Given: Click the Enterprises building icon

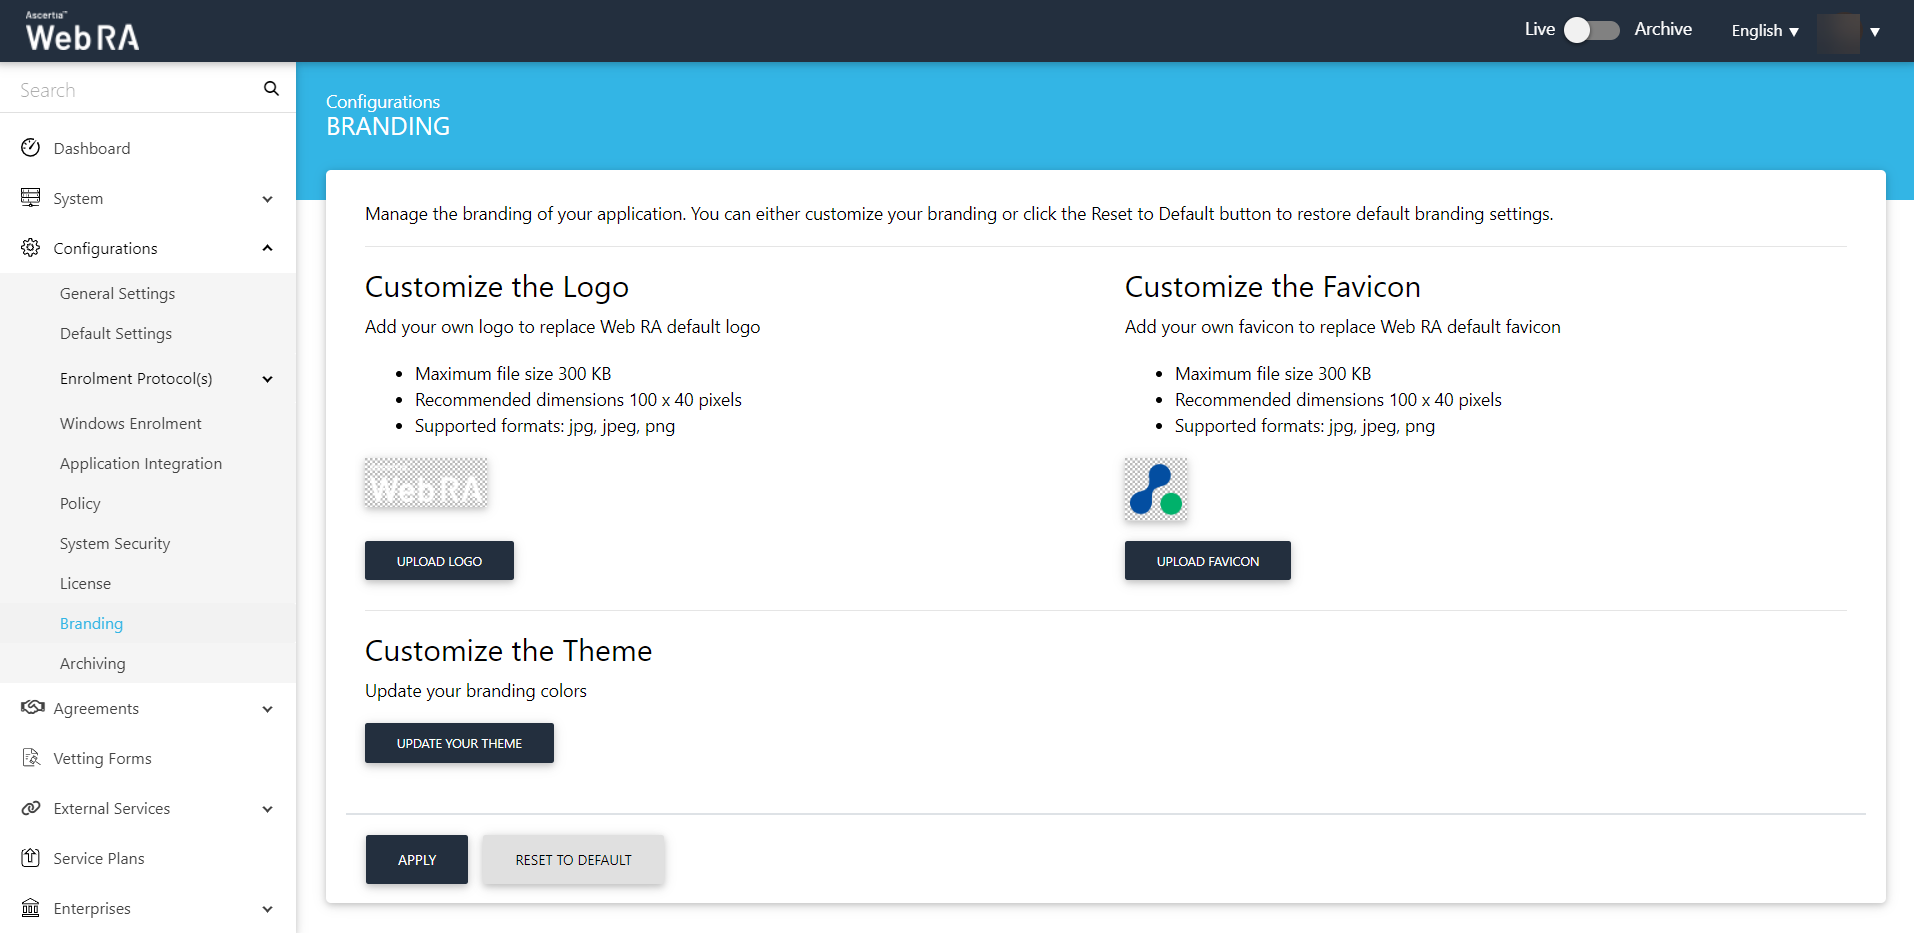Looking at the screenshot, I should pyautogui.click(x=31, y=907).
